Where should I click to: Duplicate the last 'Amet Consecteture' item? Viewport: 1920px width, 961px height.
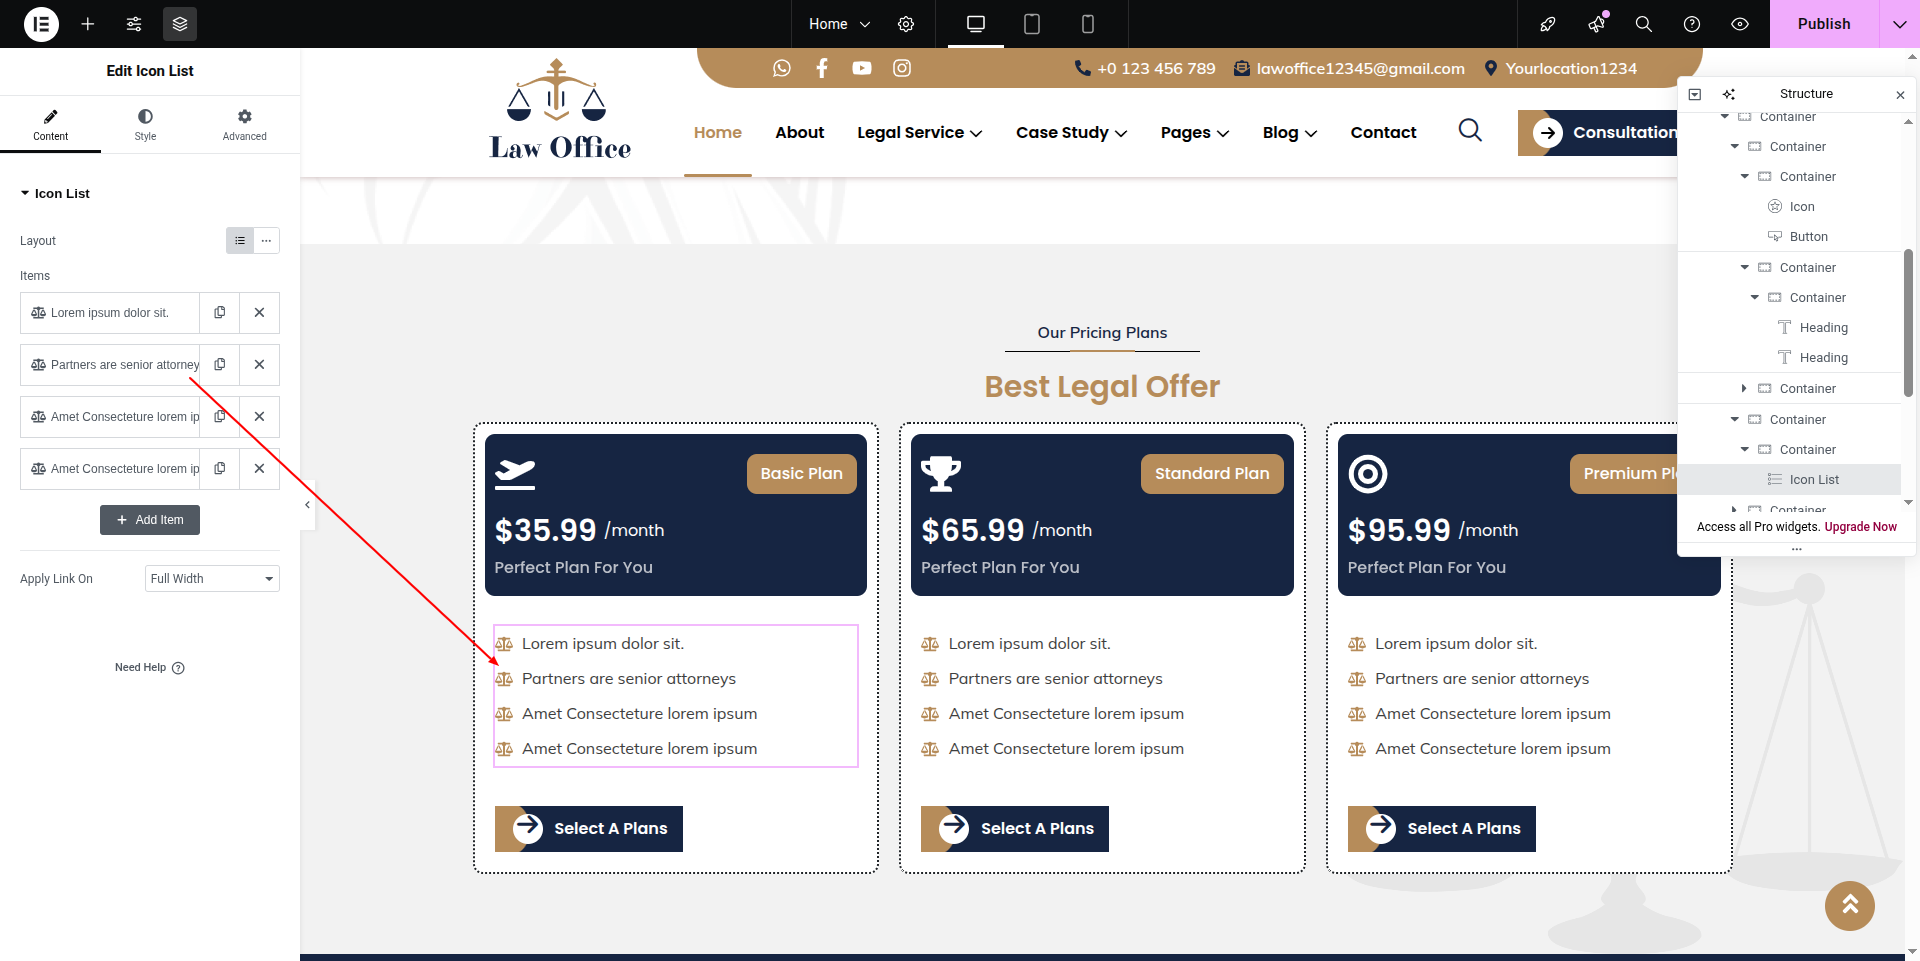[x=220, y=469]
